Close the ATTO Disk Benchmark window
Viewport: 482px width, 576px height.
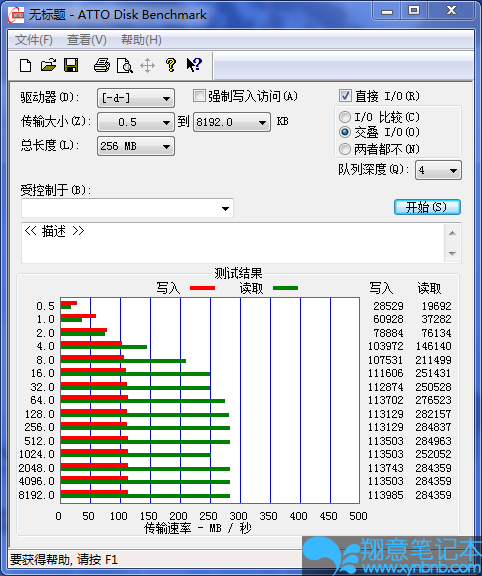[451, 11]
